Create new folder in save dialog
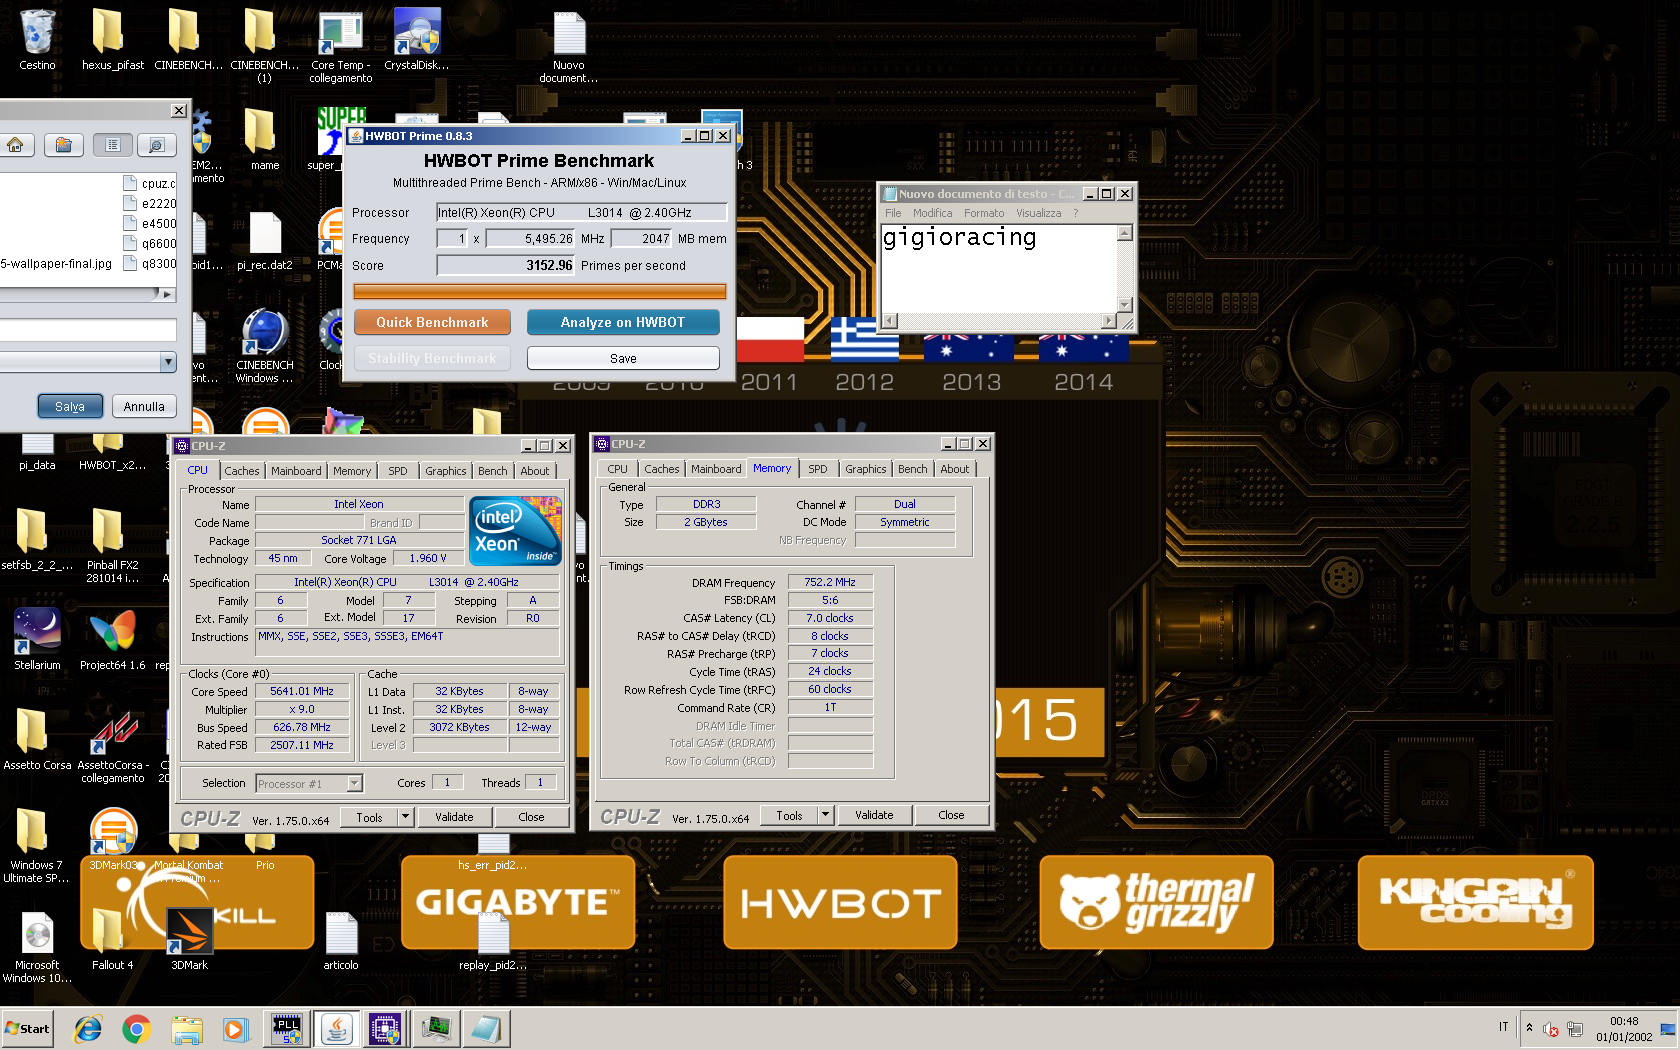Viewport: 1680px width, 1050px height. [x=63, y=145]
